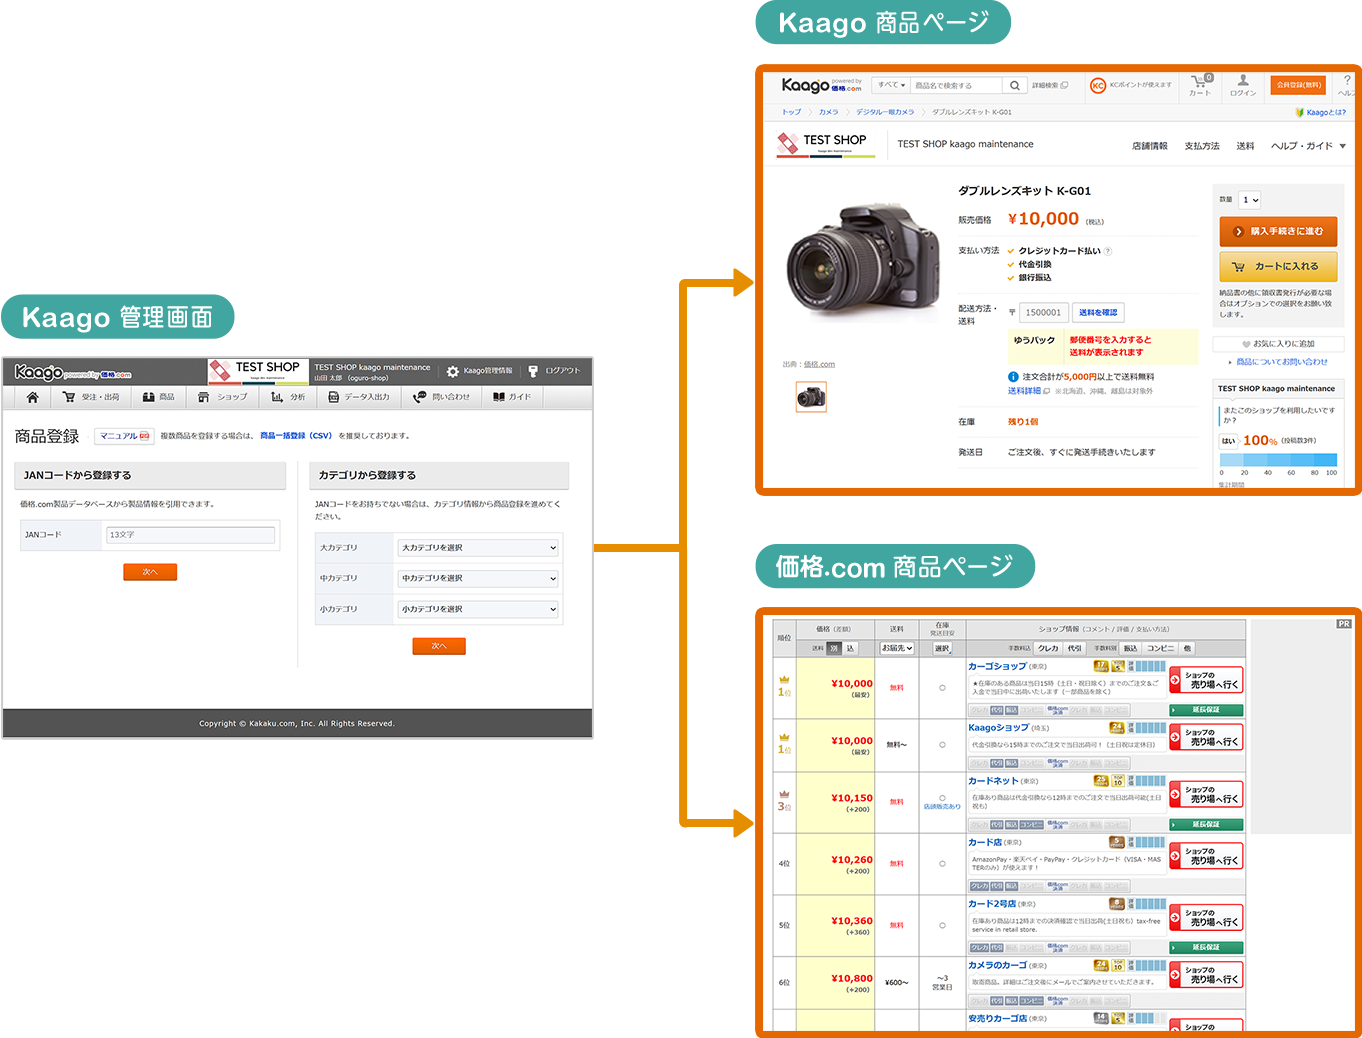Click 会員登録(無料) button
Screen dimensions: 1362x1038
click(1299, 86)
